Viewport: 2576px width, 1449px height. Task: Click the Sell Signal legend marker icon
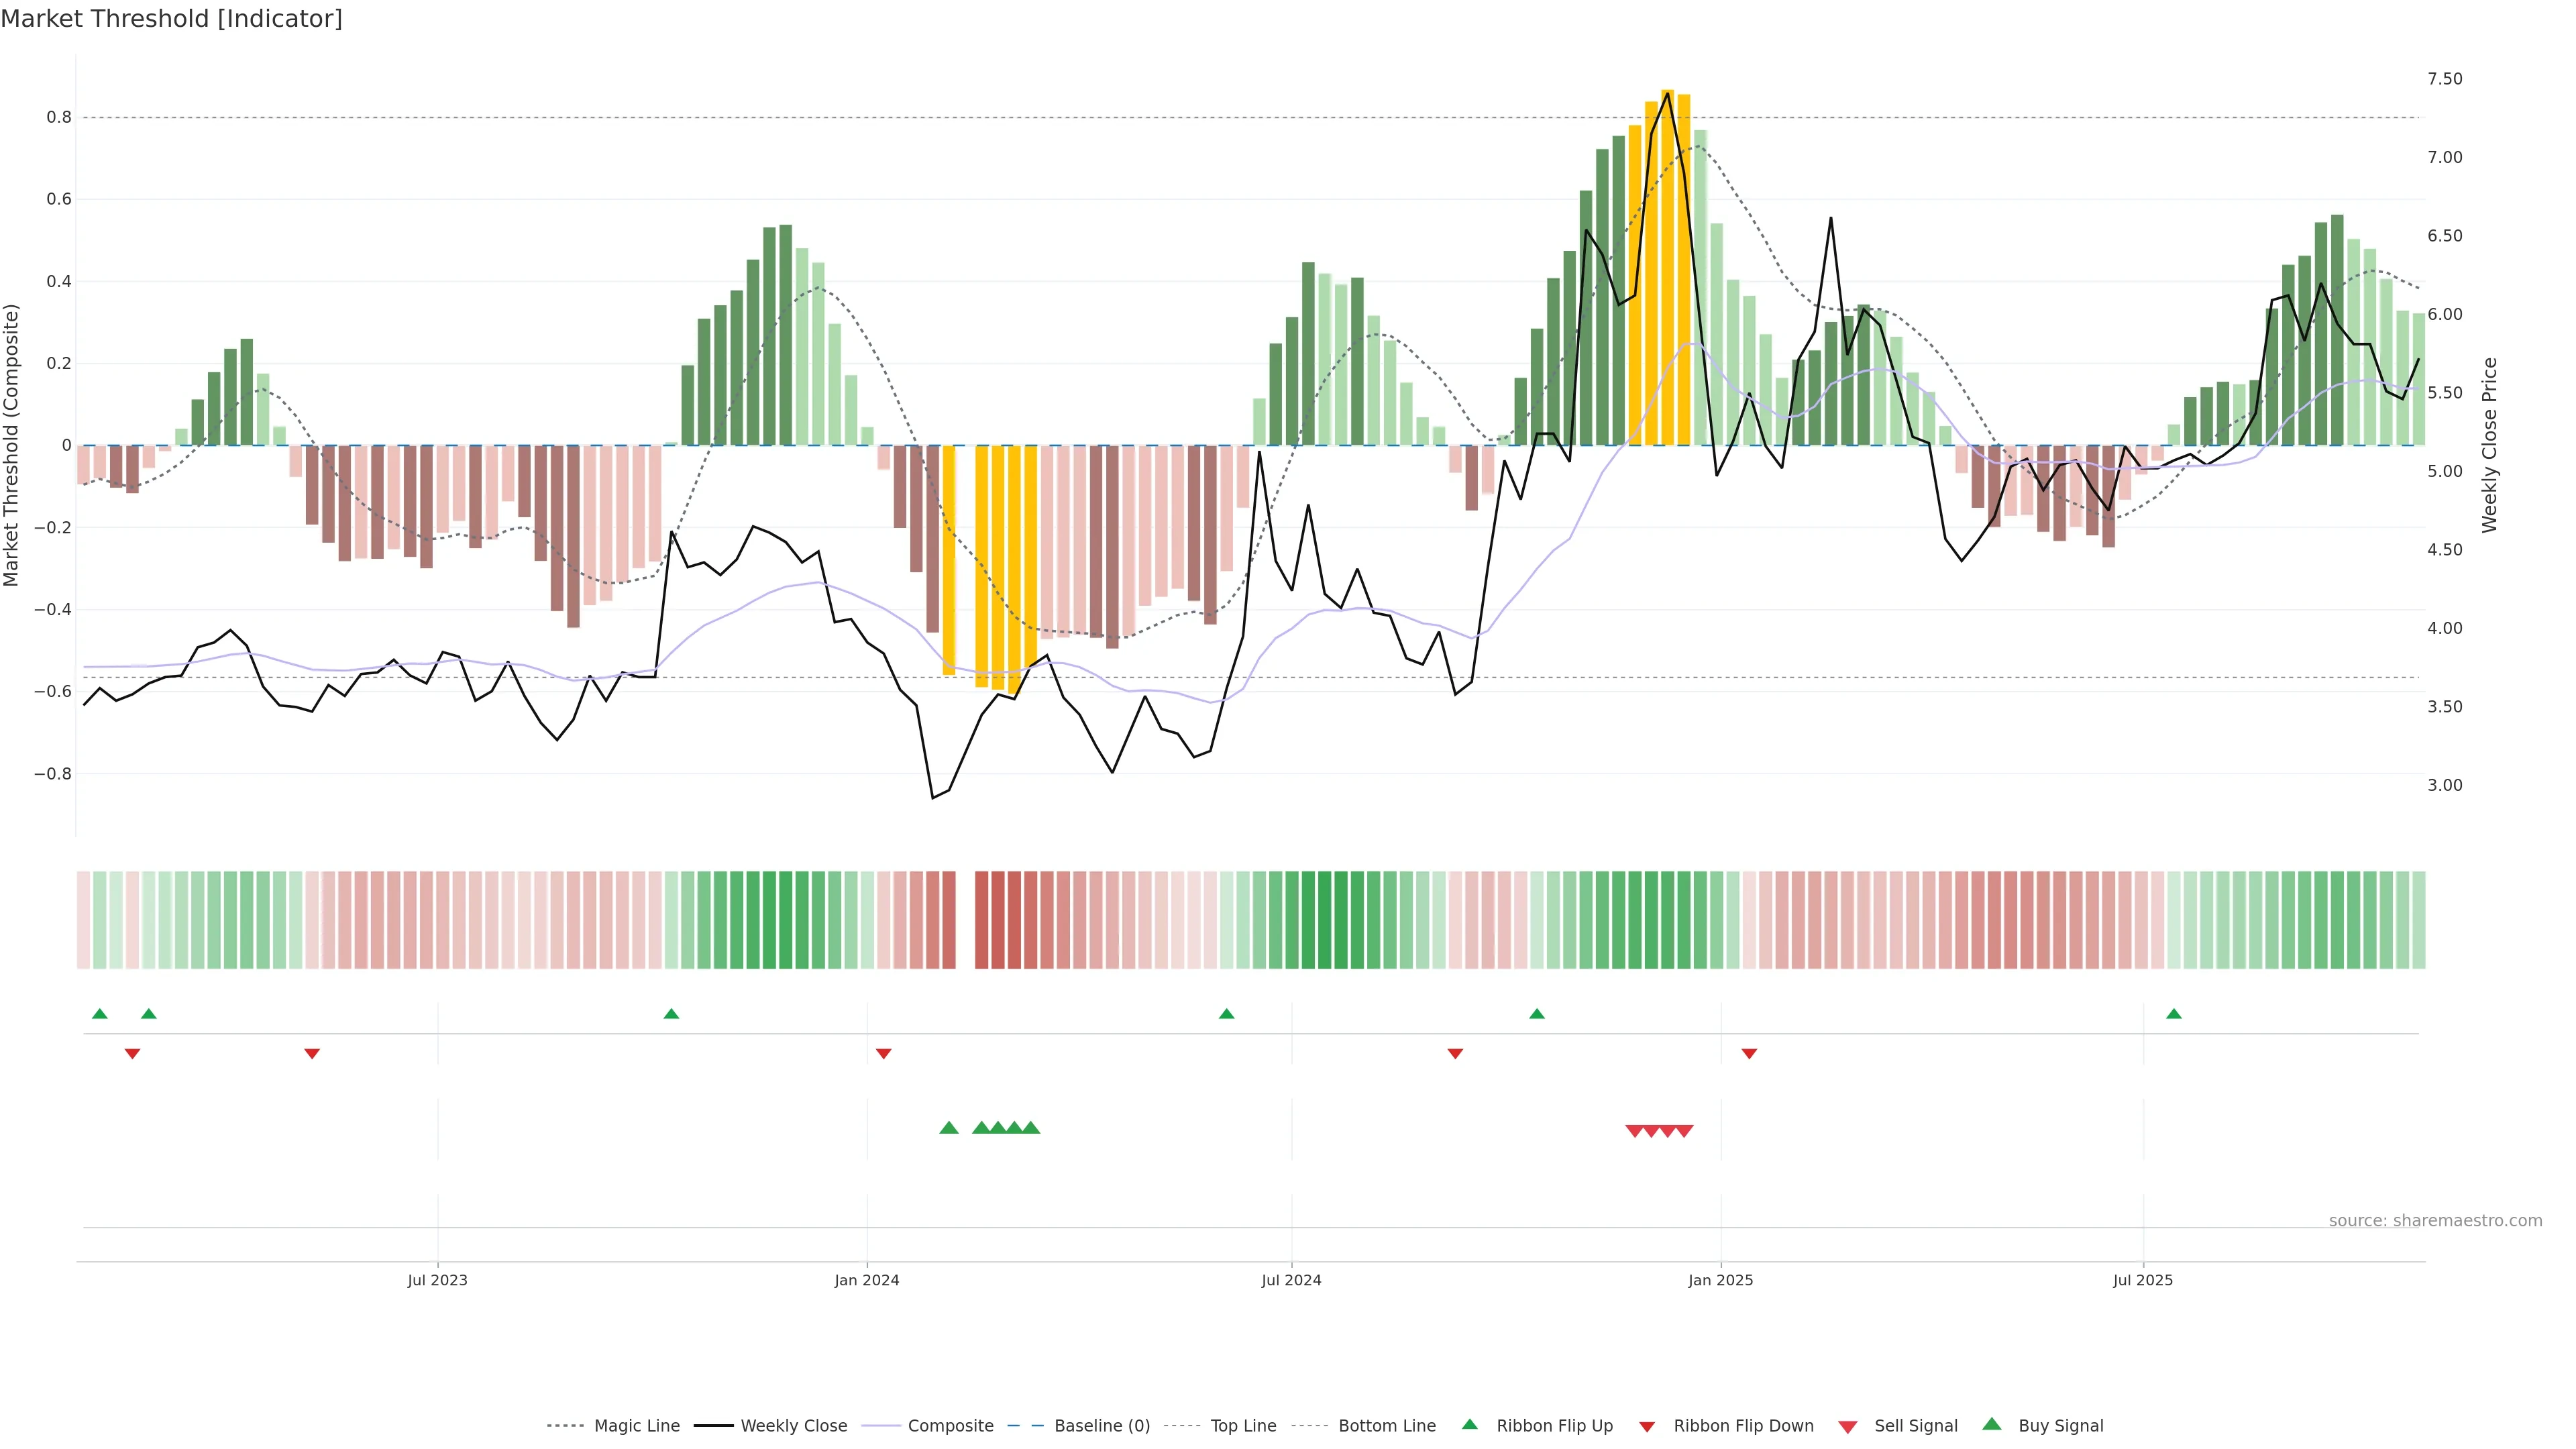coord(1848,1426)
